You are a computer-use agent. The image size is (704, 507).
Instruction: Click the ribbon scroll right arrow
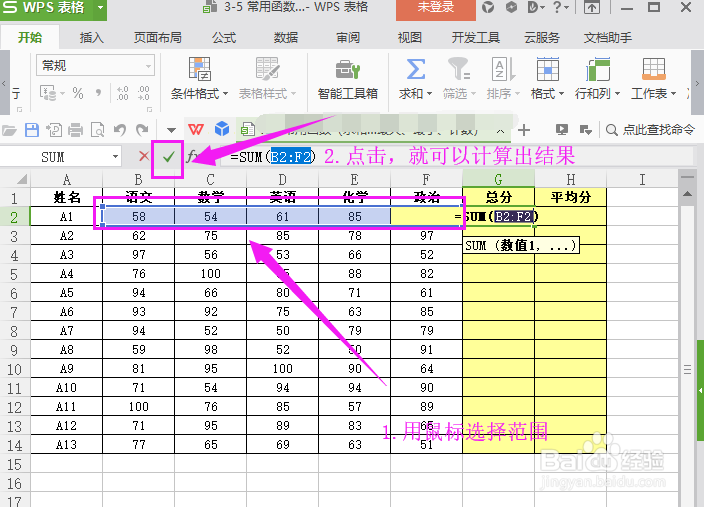click(697, 84)
